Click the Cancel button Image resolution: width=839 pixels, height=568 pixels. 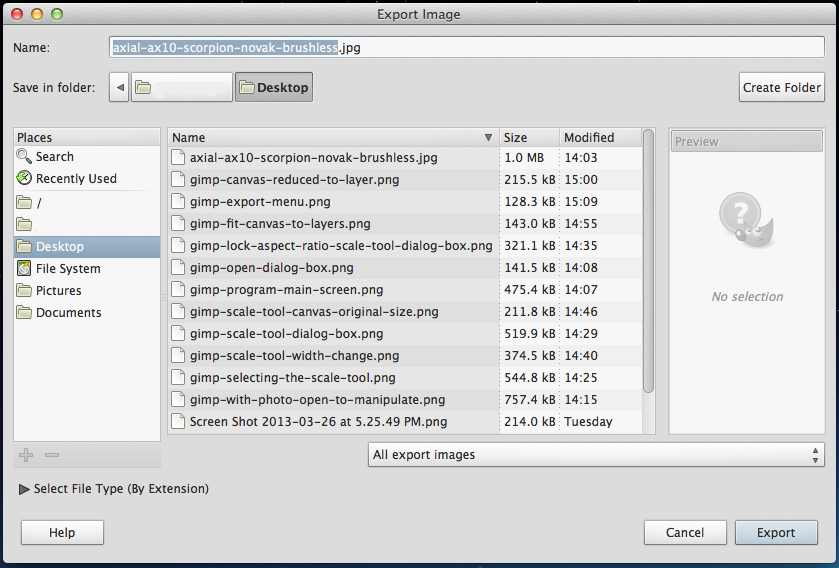(685, 533)
